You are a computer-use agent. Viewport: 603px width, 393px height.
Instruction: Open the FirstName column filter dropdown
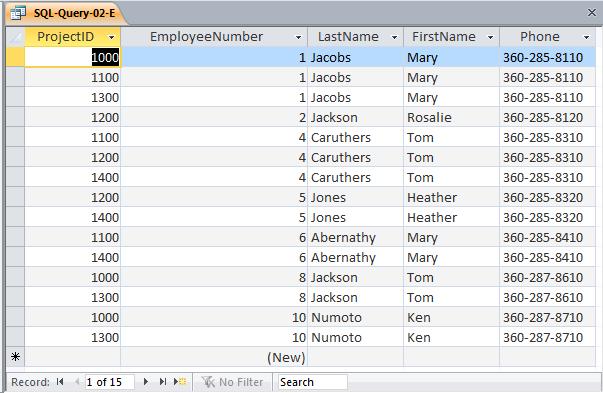point(490,37)
